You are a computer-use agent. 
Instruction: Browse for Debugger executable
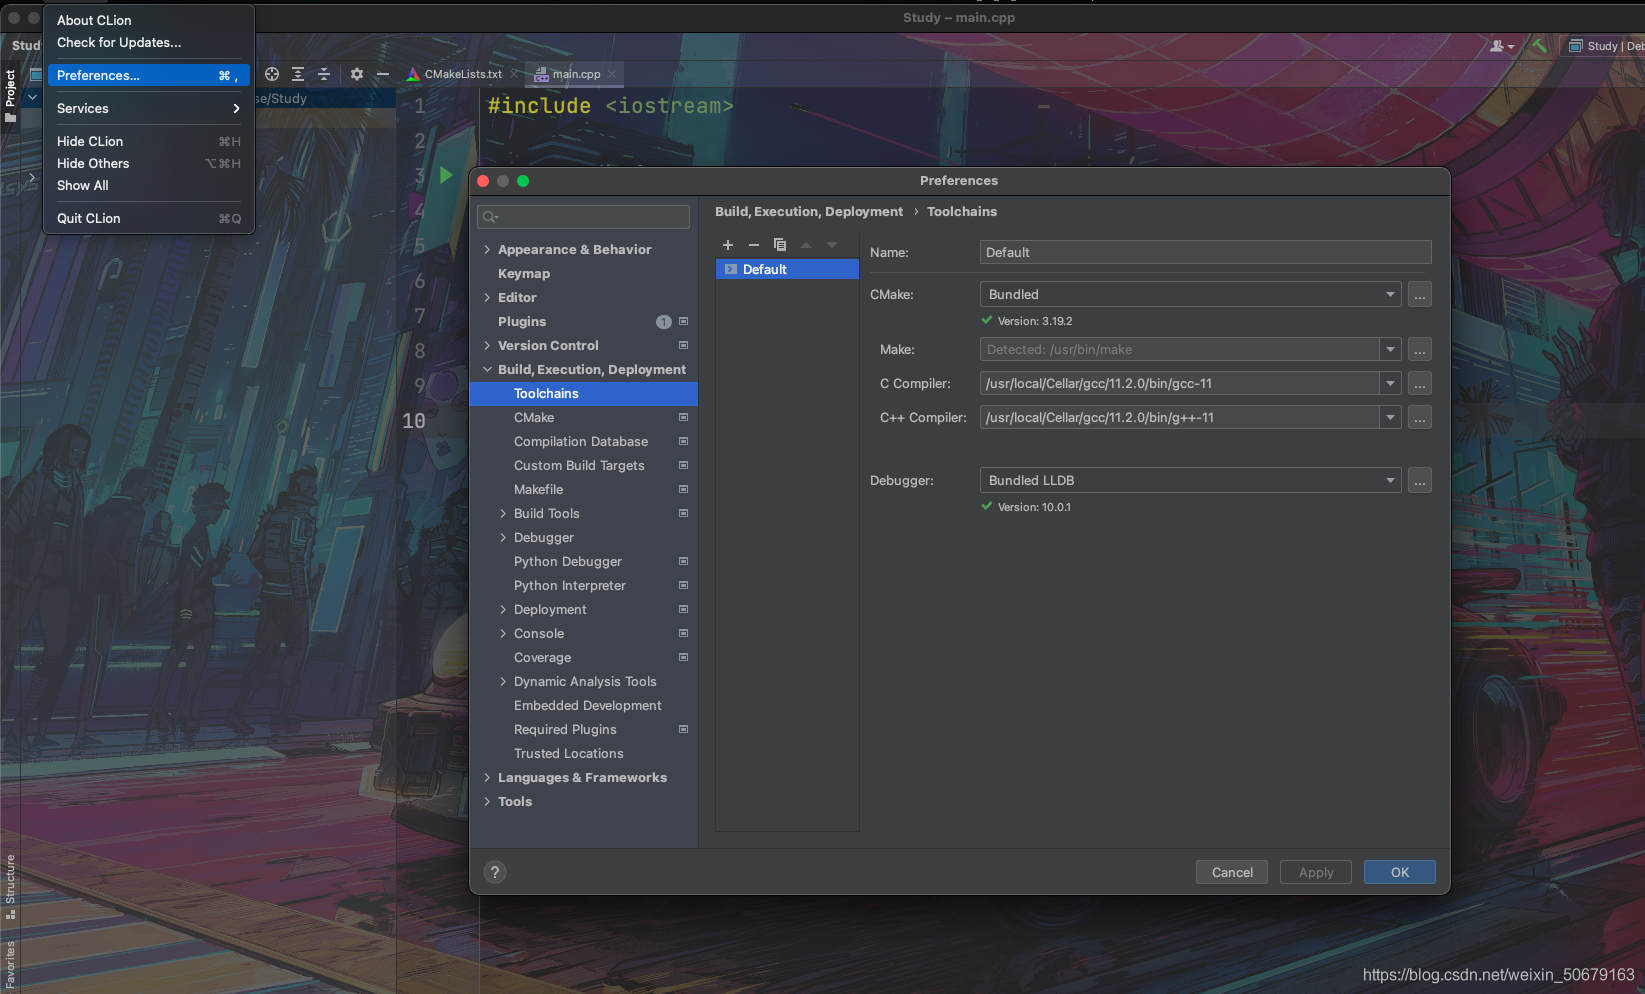[x=1420, y=480]
